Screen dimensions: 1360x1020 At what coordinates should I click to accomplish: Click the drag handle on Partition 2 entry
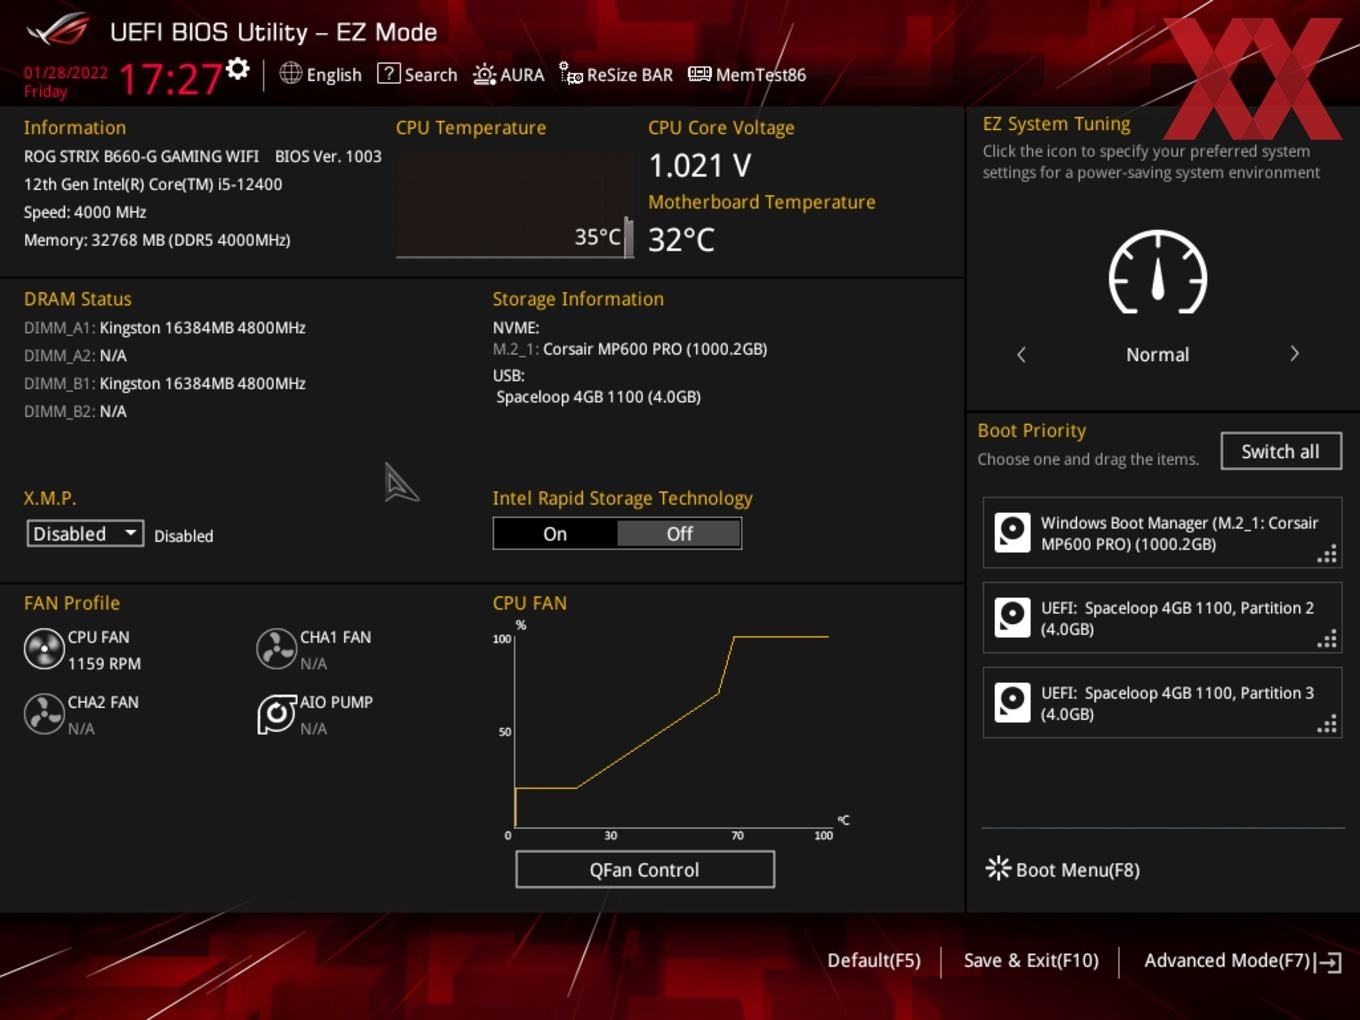click(1327, 639)
